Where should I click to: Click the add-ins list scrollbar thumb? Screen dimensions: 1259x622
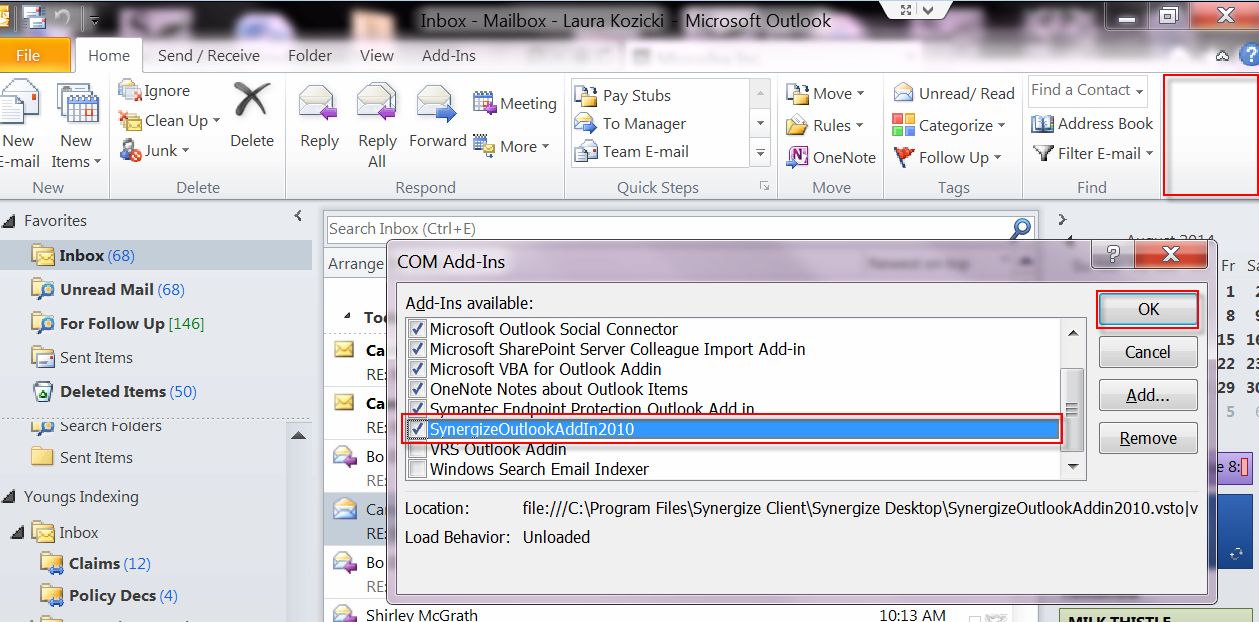click(1072, 409)
